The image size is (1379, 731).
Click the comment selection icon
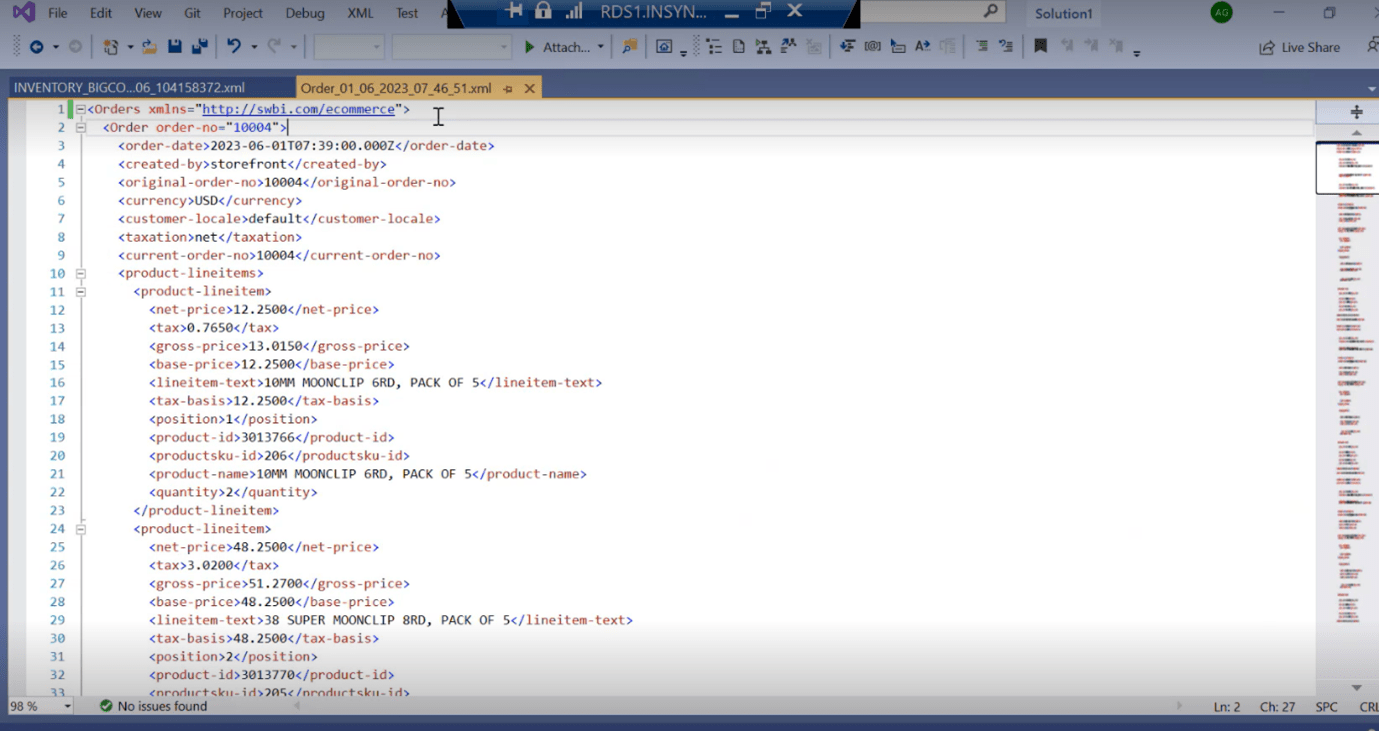coord(981,47)
